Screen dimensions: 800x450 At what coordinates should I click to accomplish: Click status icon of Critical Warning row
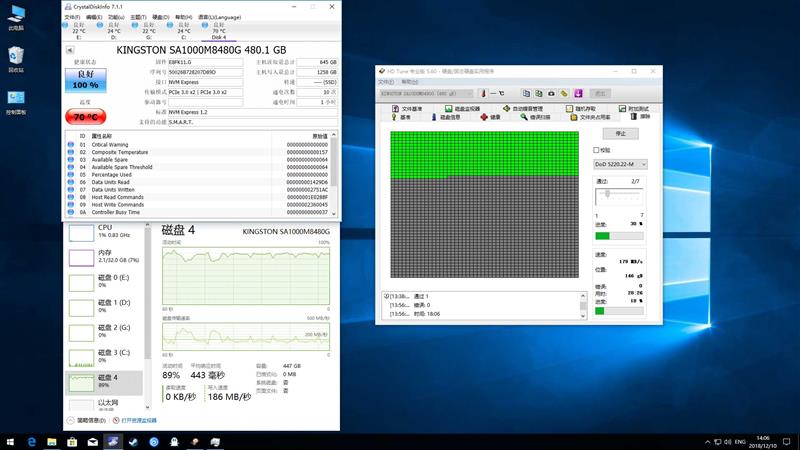click(x=70, y=144)
